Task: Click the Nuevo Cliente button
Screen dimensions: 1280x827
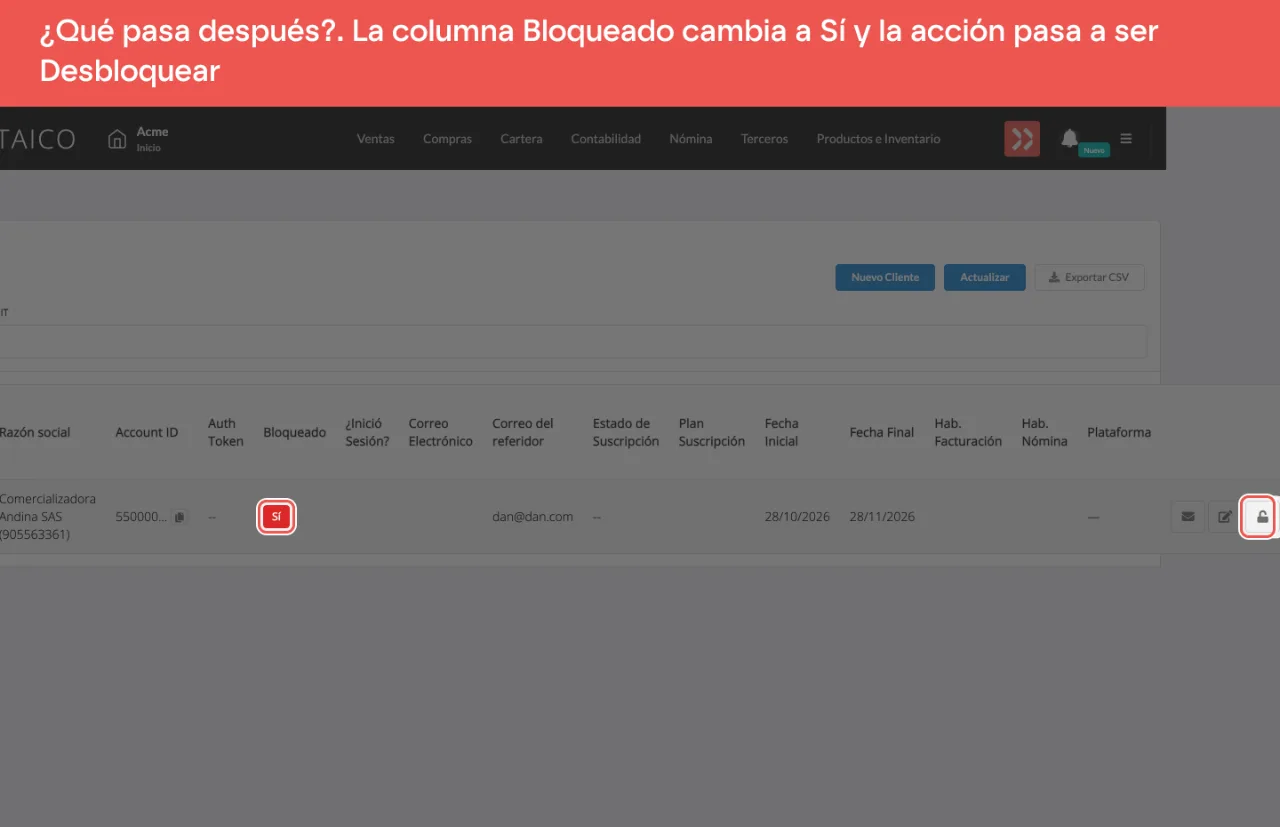Action: pos(885,277)
